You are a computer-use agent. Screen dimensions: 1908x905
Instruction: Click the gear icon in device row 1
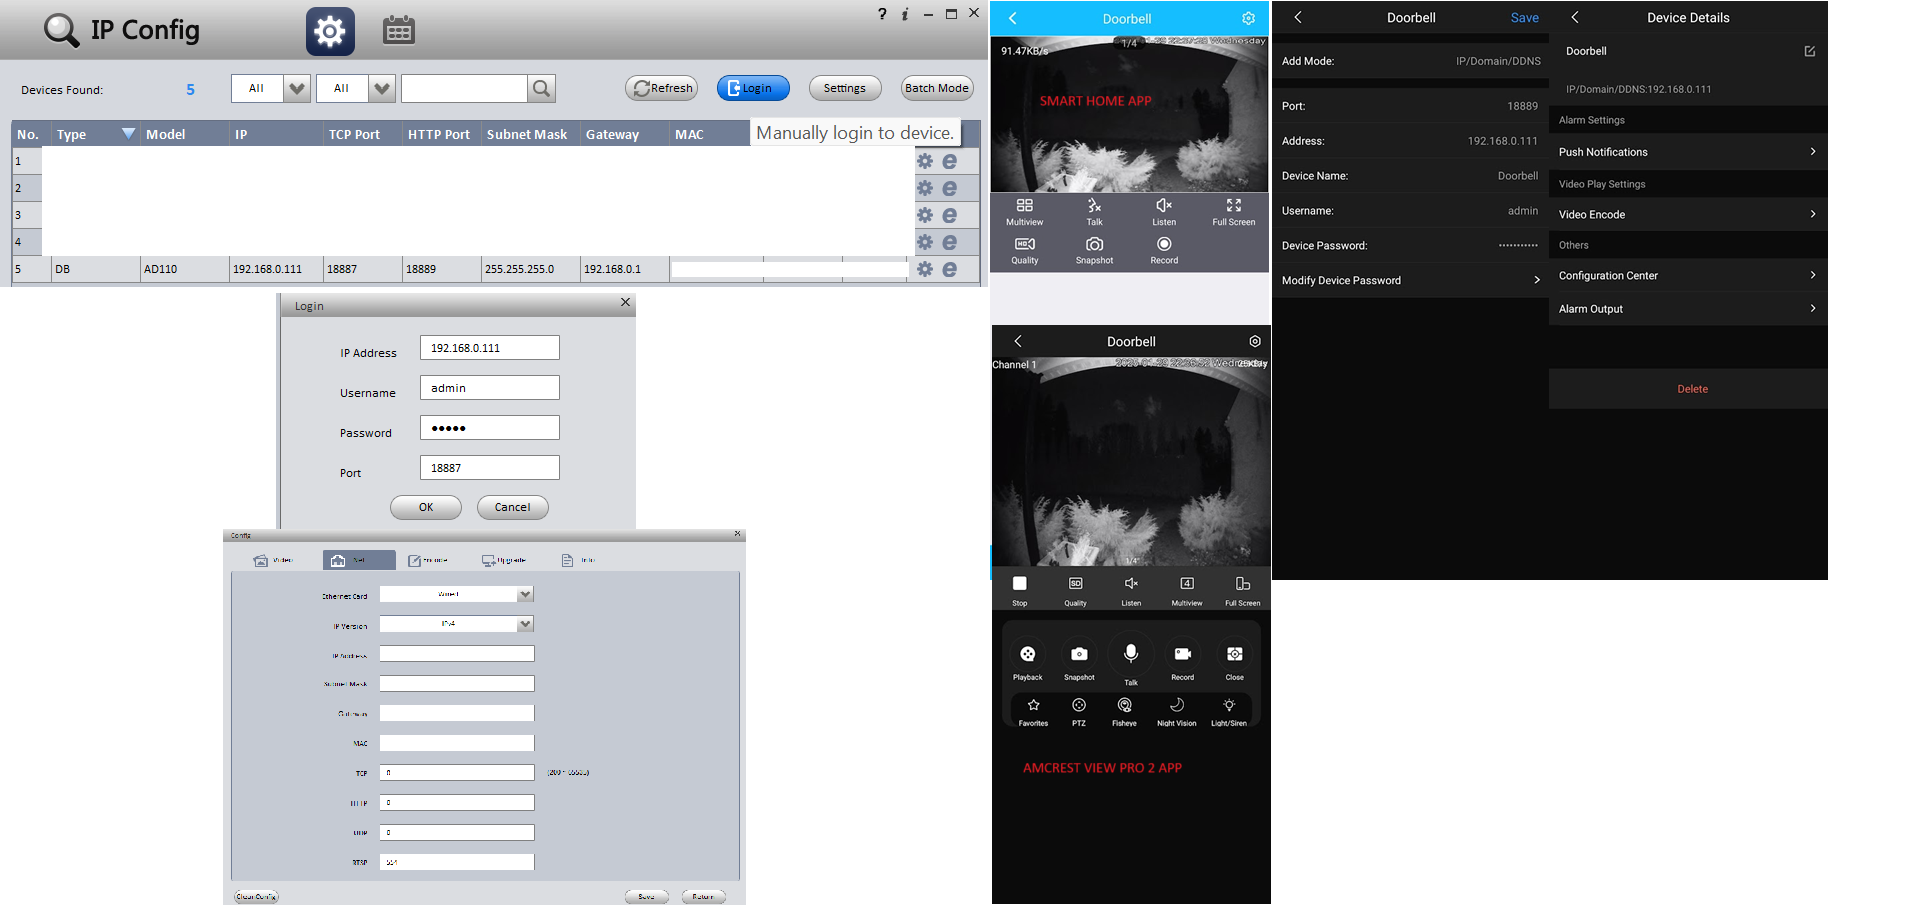(925, 161)
